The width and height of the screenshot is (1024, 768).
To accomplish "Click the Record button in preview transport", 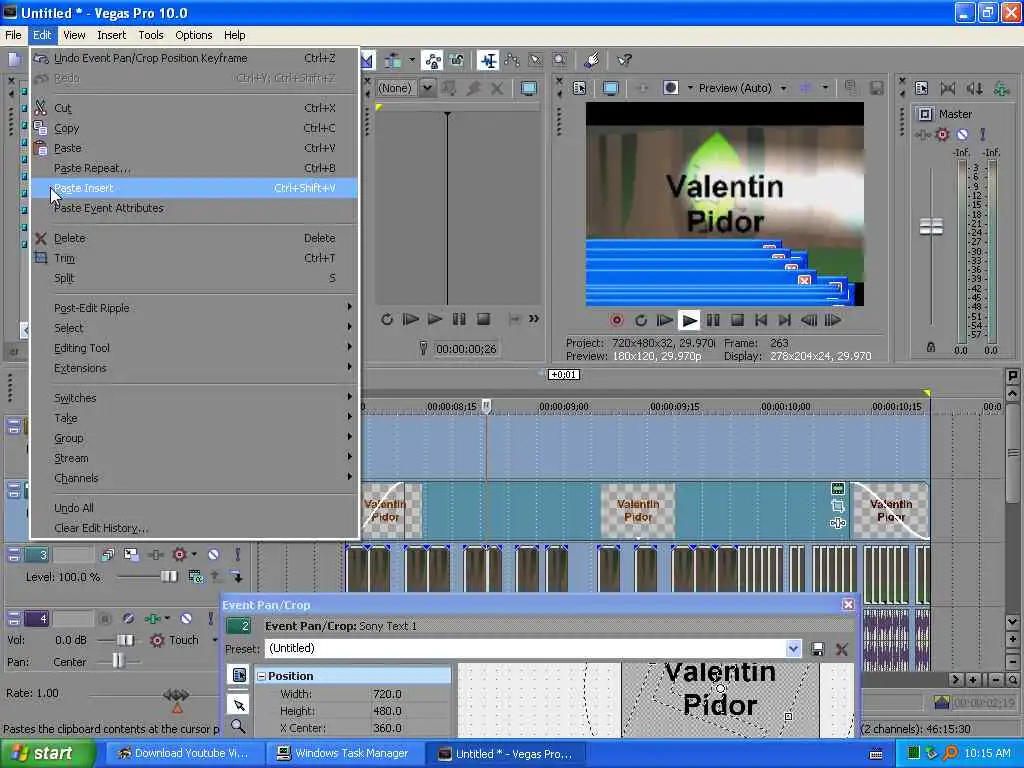I will tap(616, 320).
